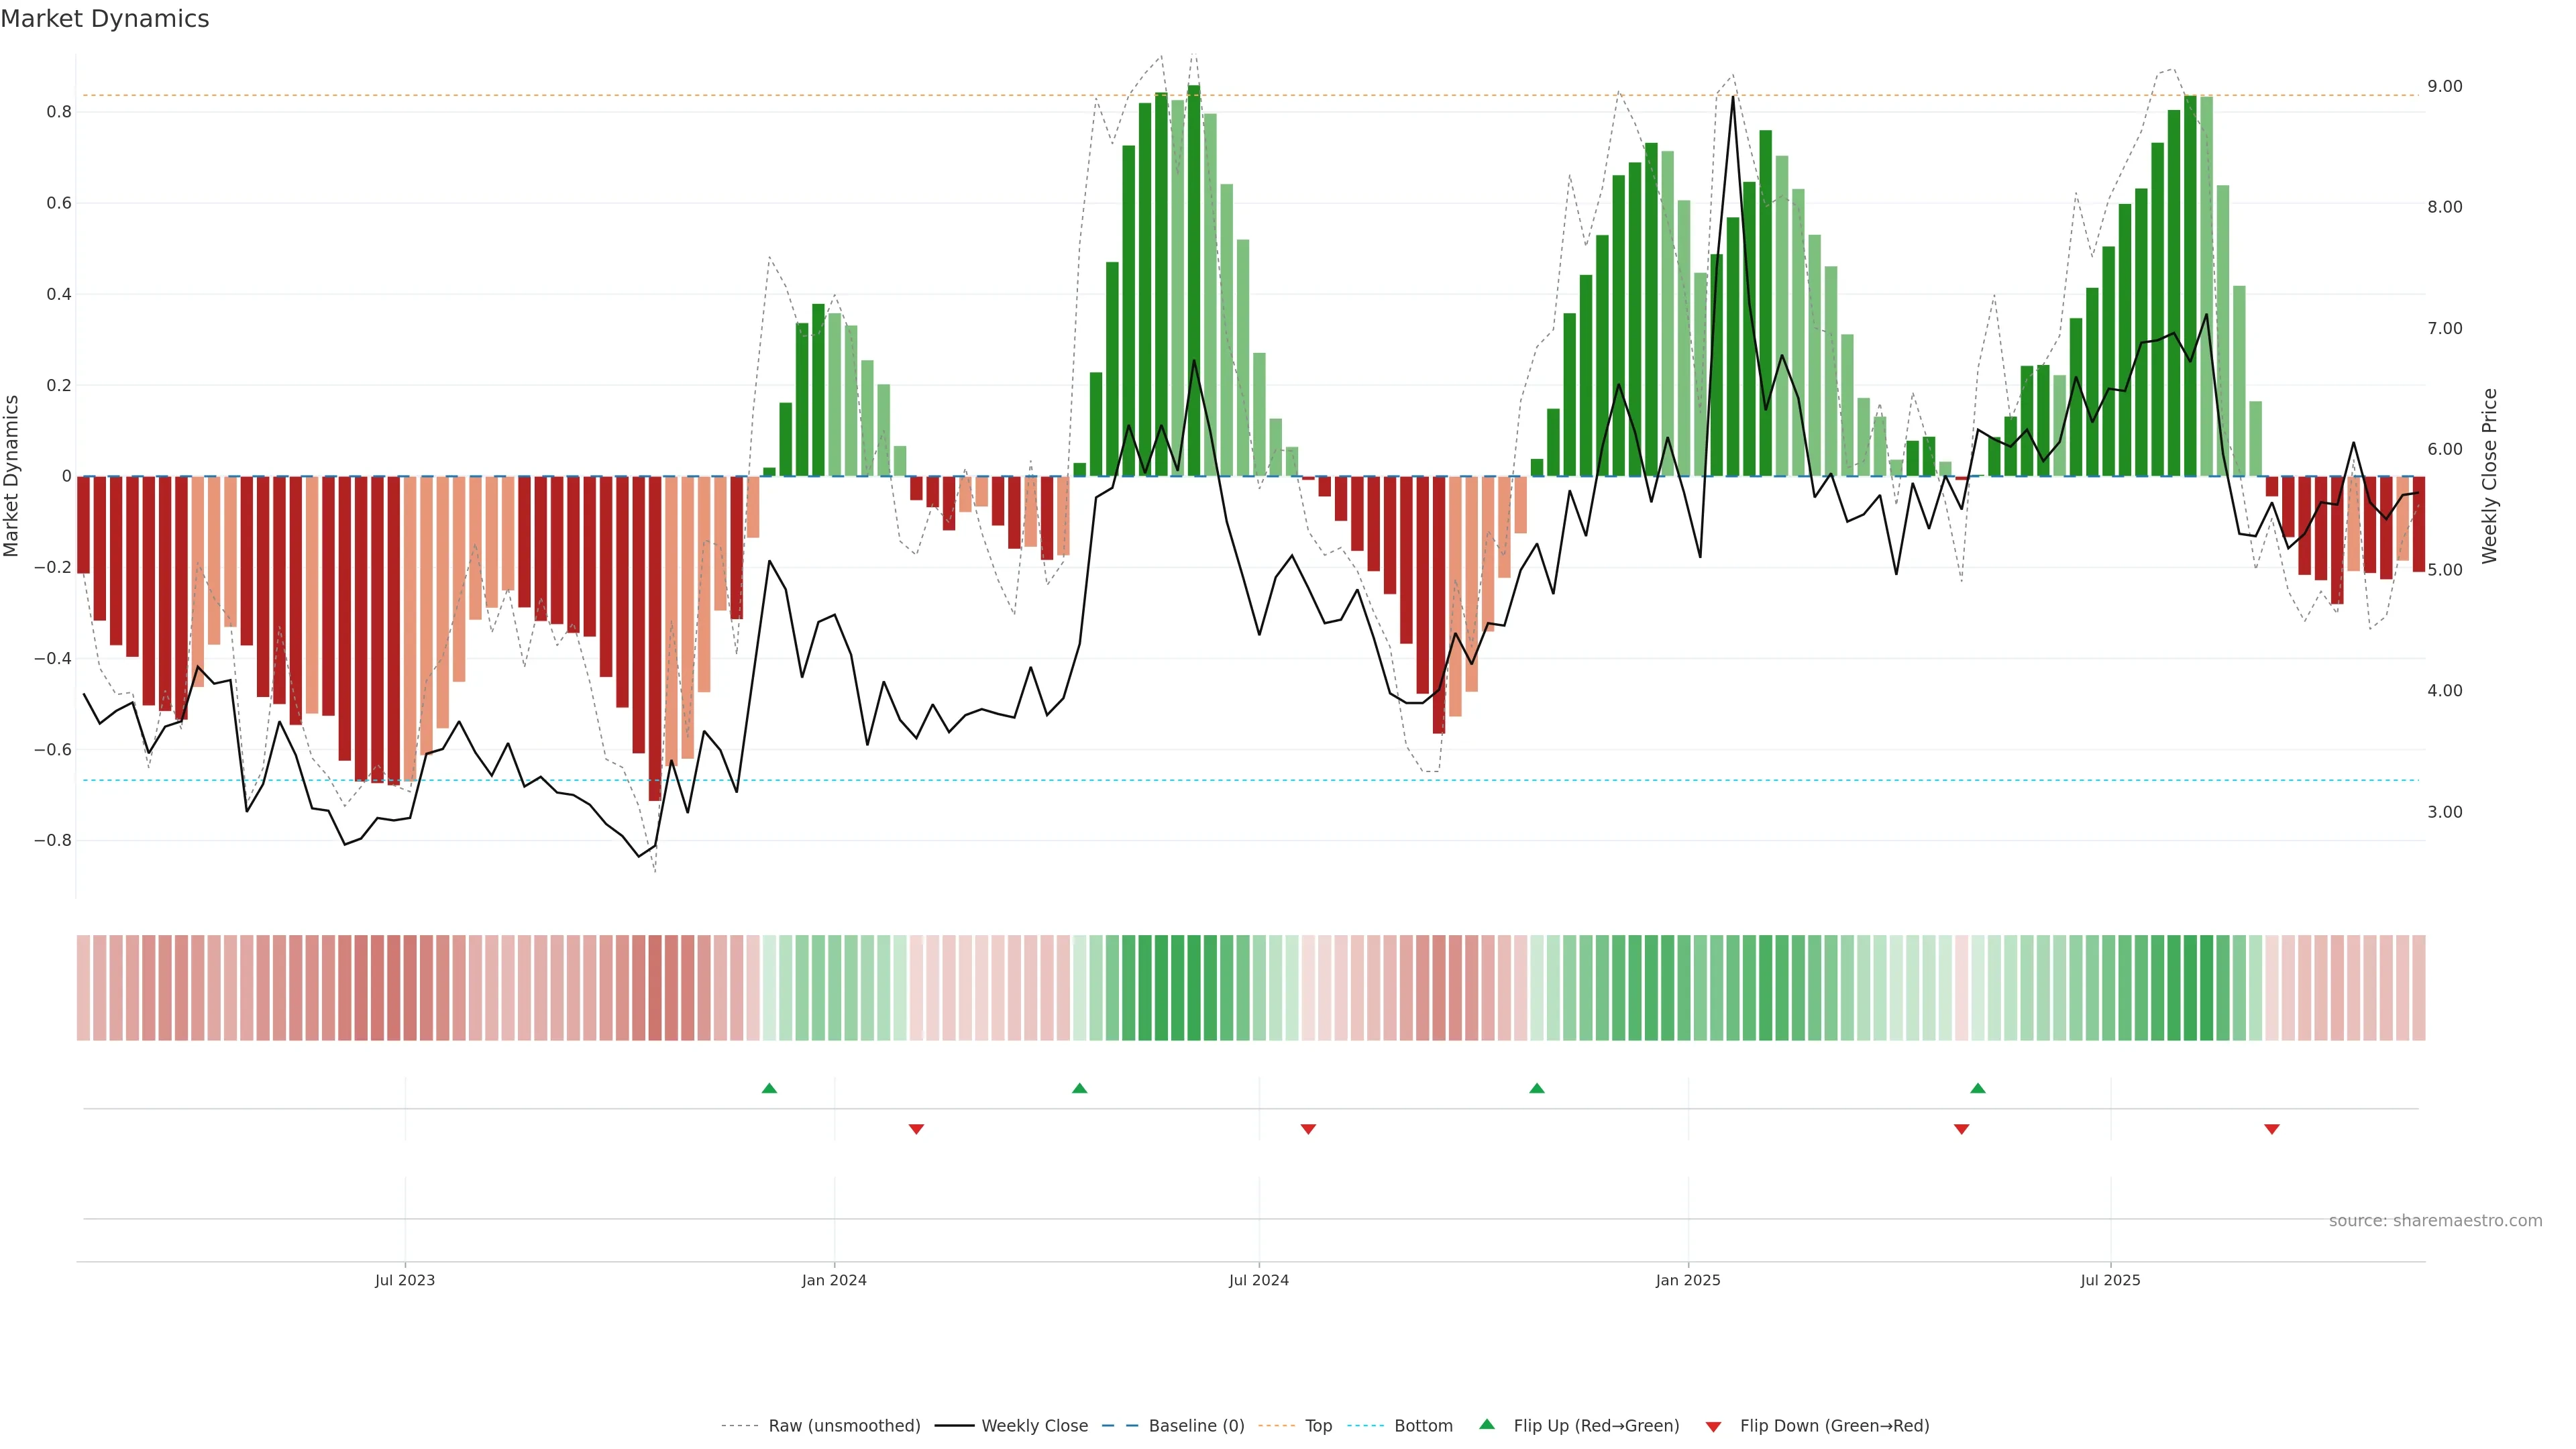Screen dimensions: 2576x1449
Task: Toggle the Bottom legend entry
Action: click(x=1423, y=1426)
